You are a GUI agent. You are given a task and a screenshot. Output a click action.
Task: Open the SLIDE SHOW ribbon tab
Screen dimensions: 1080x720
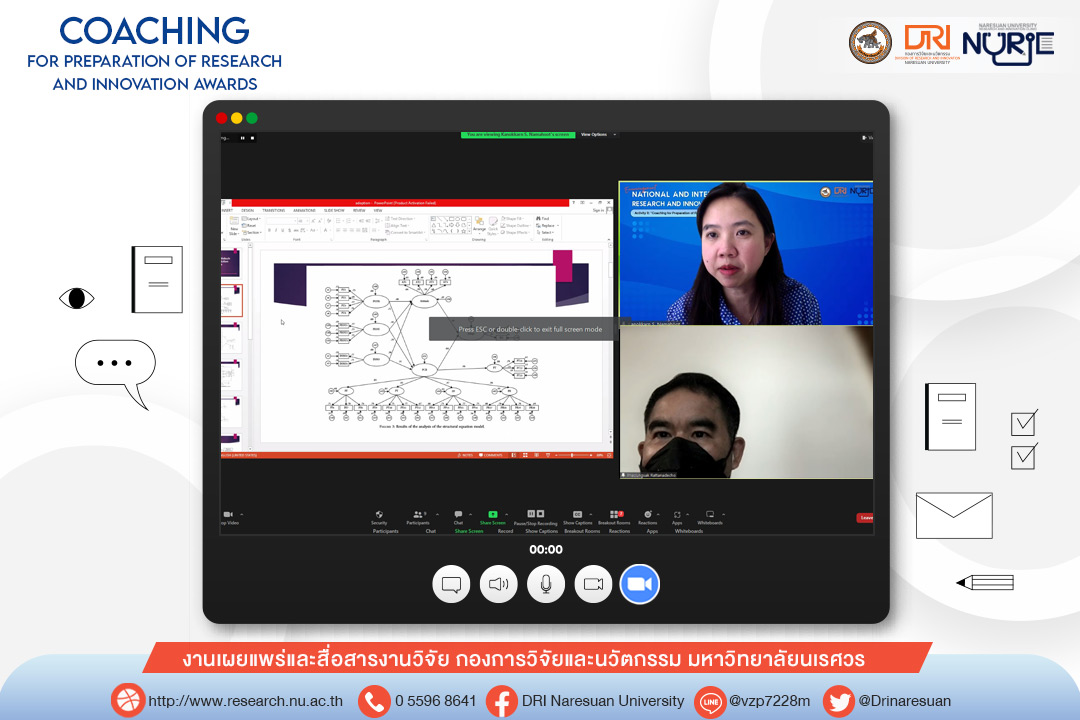coord(334,210)
